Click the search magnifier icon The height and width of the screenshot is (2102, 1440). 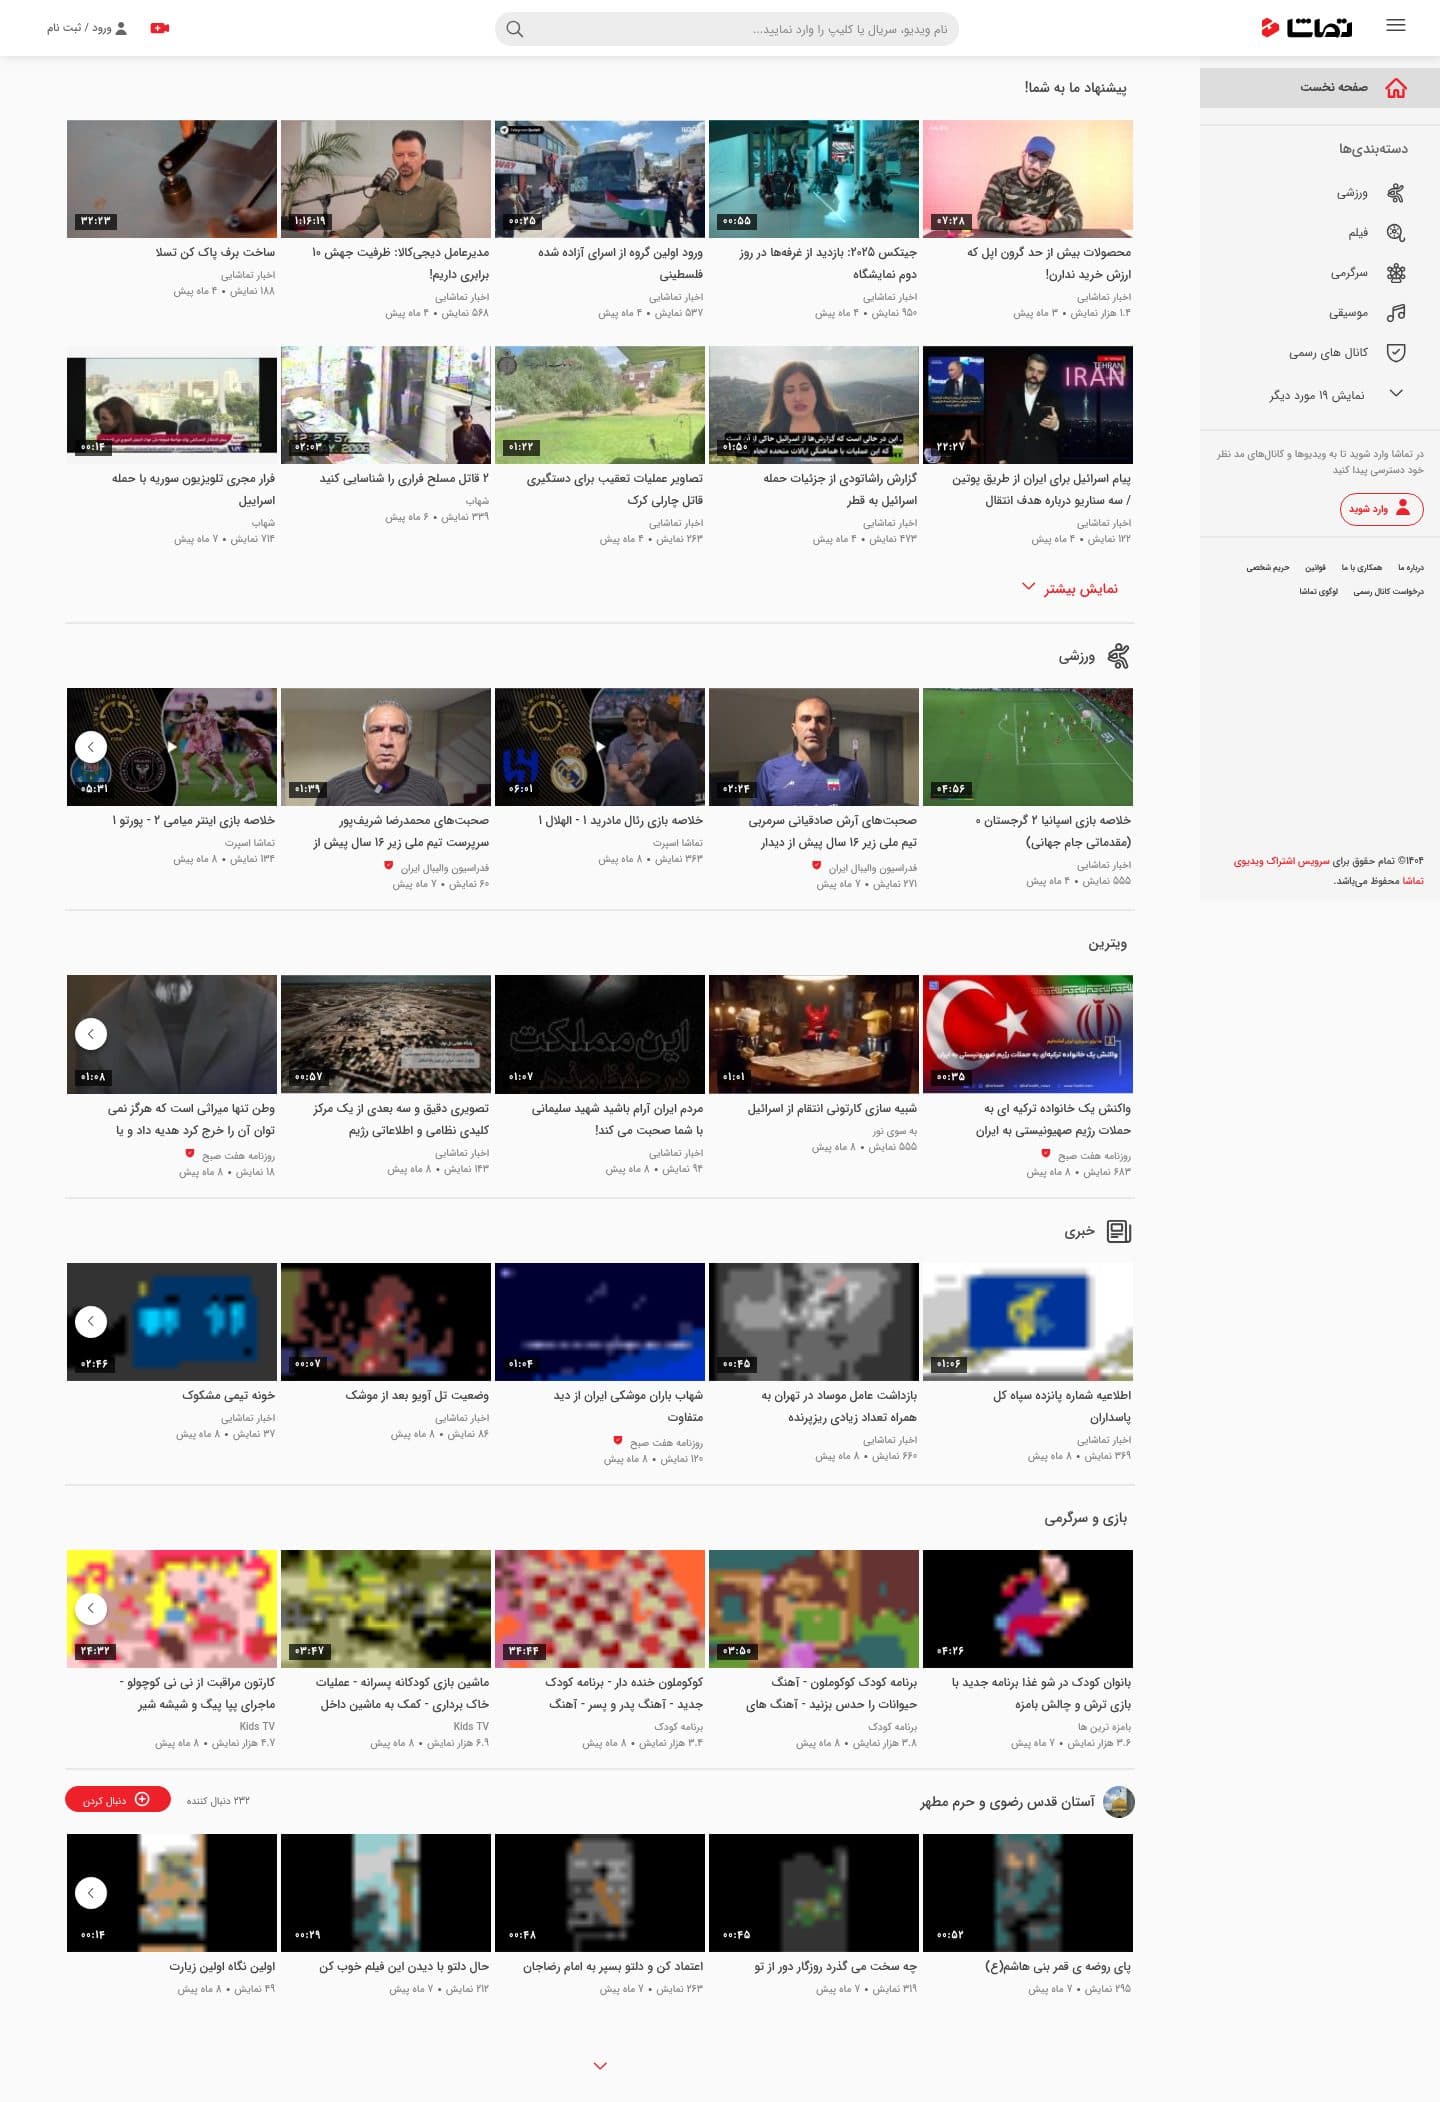[x=515, y=29]
